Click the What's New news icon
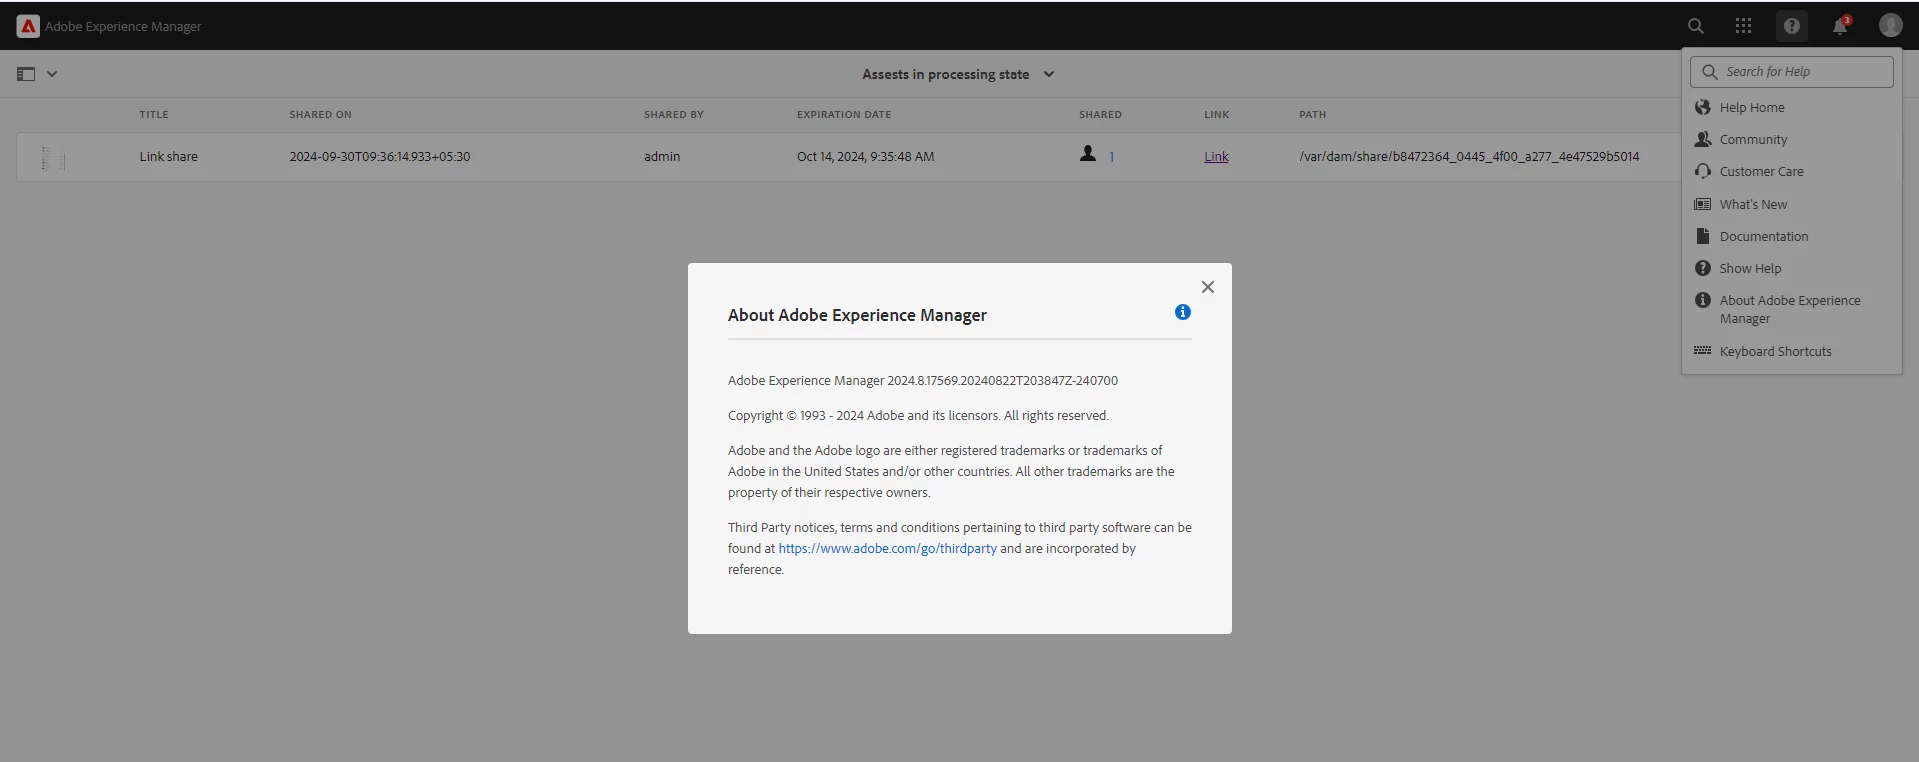Screen dimensions: 1919x762 pyautogui.click(x=1703, y=204)
